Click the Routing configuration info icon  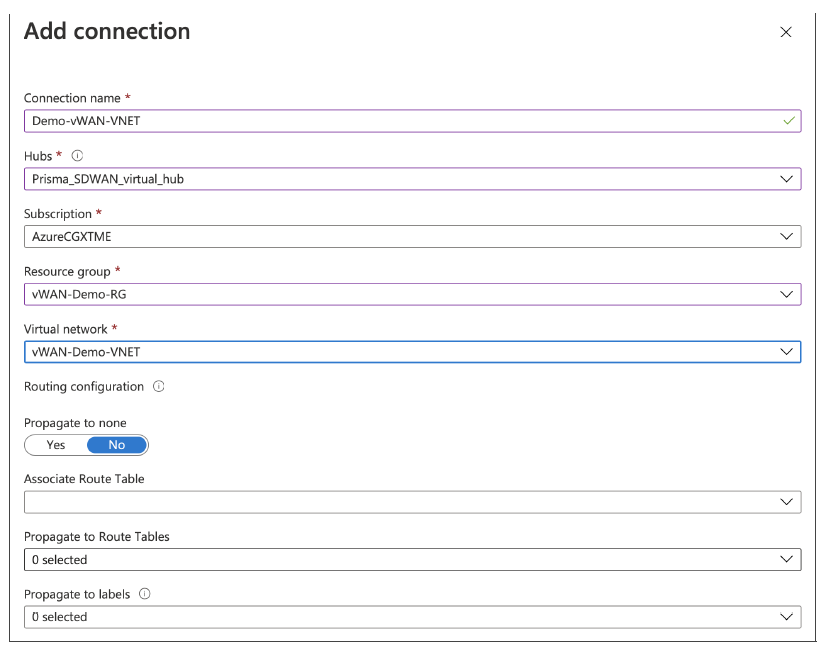159,386
